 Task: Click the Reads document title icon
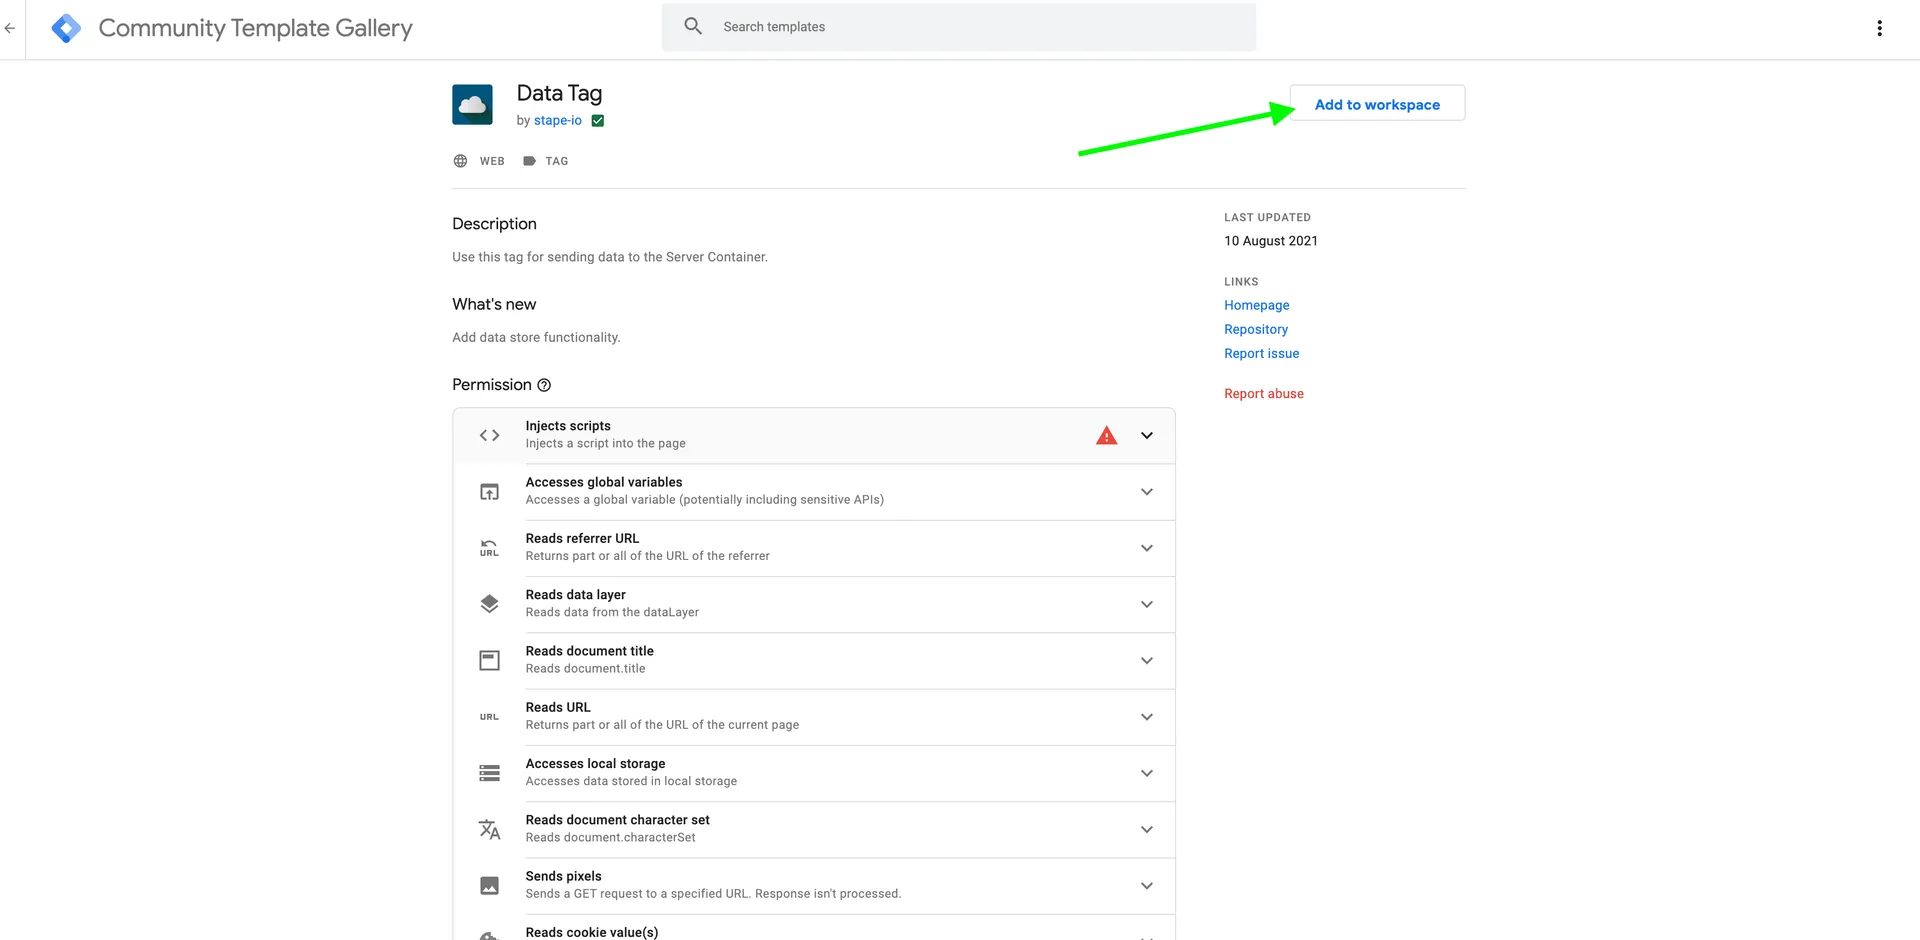[x=489, y=660]
